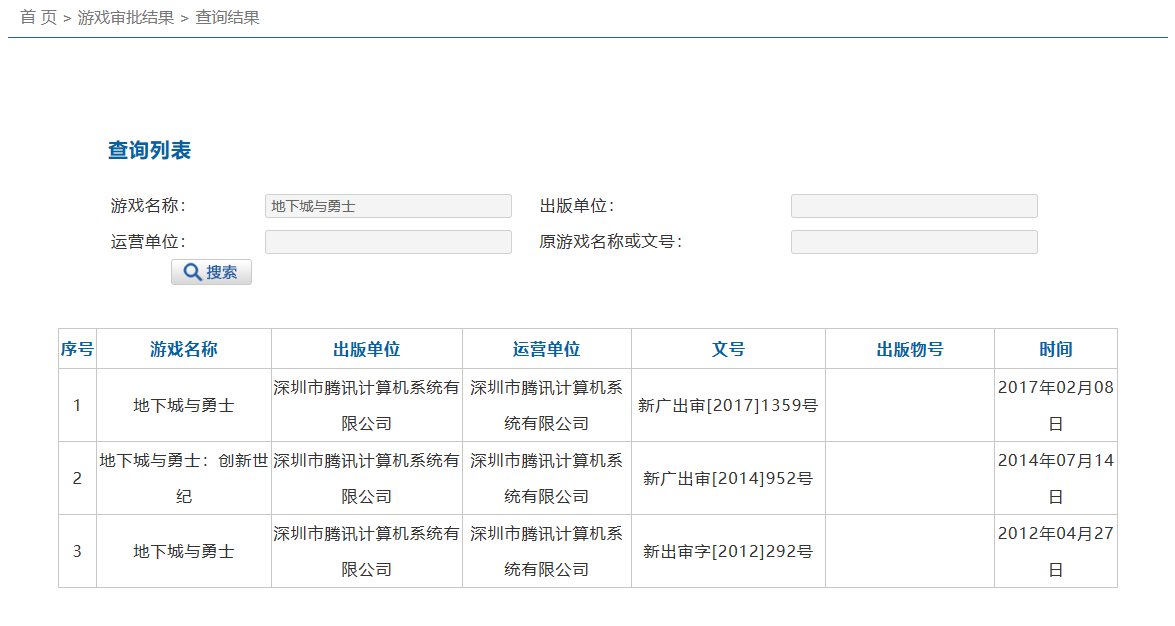Screen dimensions: 1175x626
Task: Click approval number 新出审字[2012]292号
Action: [728, 552]
